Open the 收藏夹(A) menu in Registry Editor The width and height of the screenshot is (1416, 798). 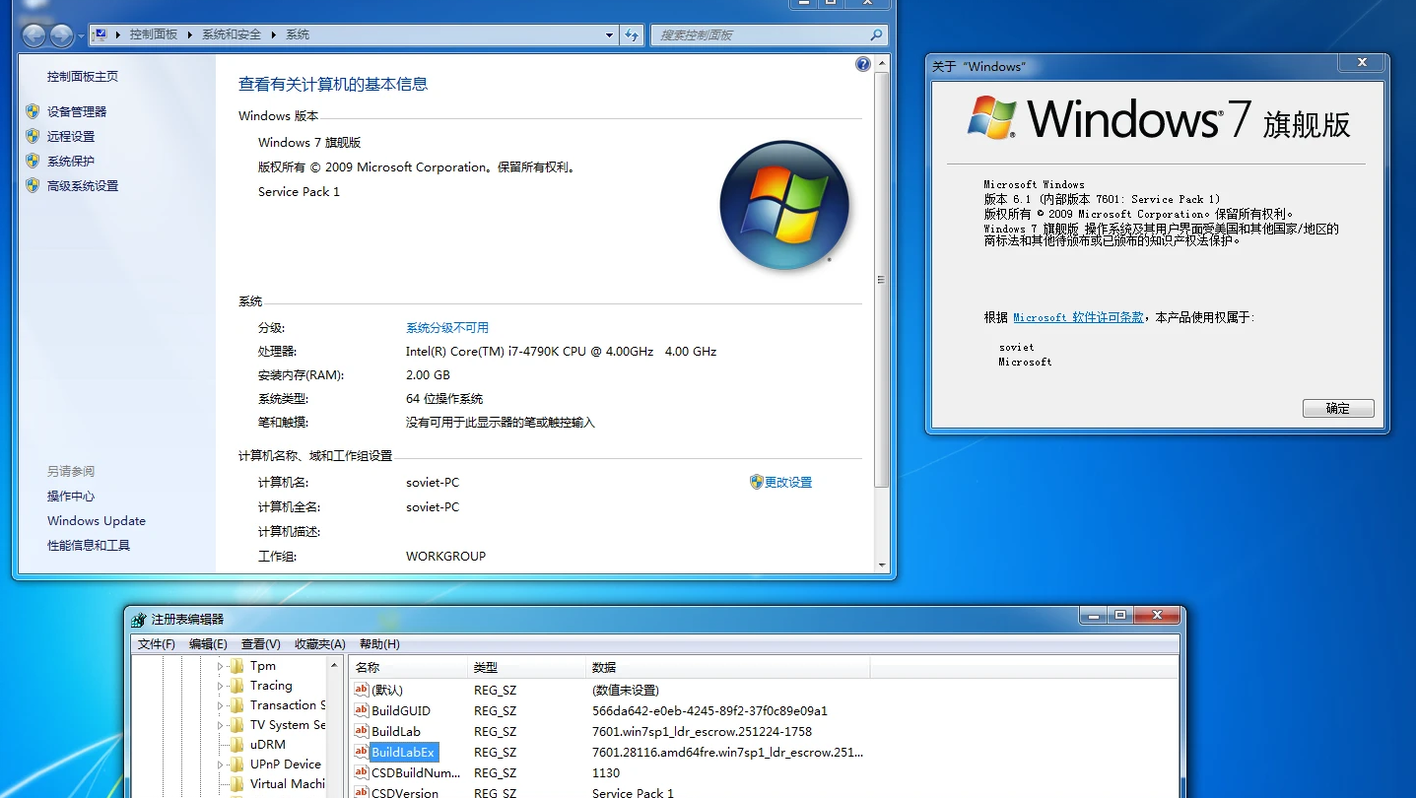320,644
